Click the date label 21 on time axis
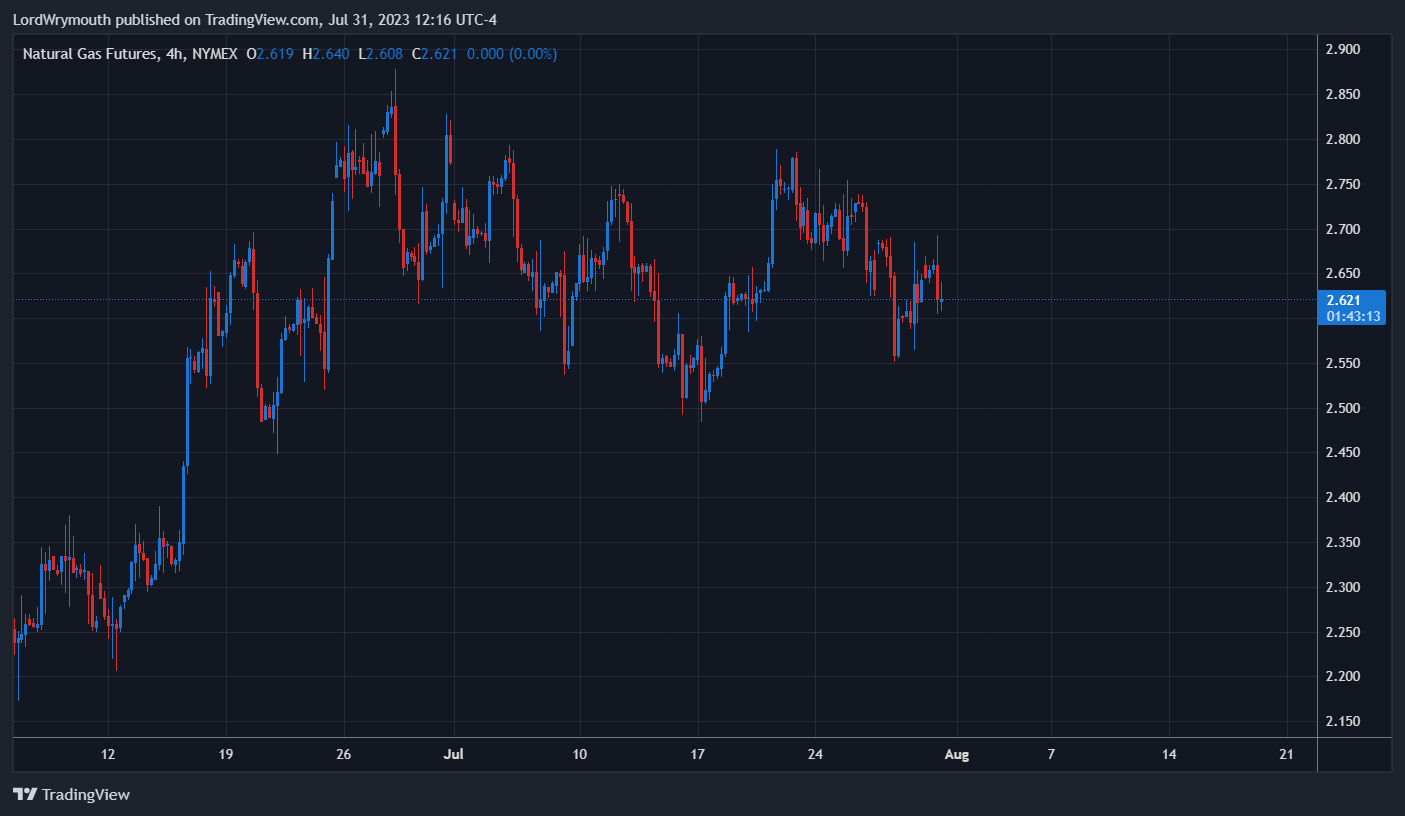 point(1286,754)
